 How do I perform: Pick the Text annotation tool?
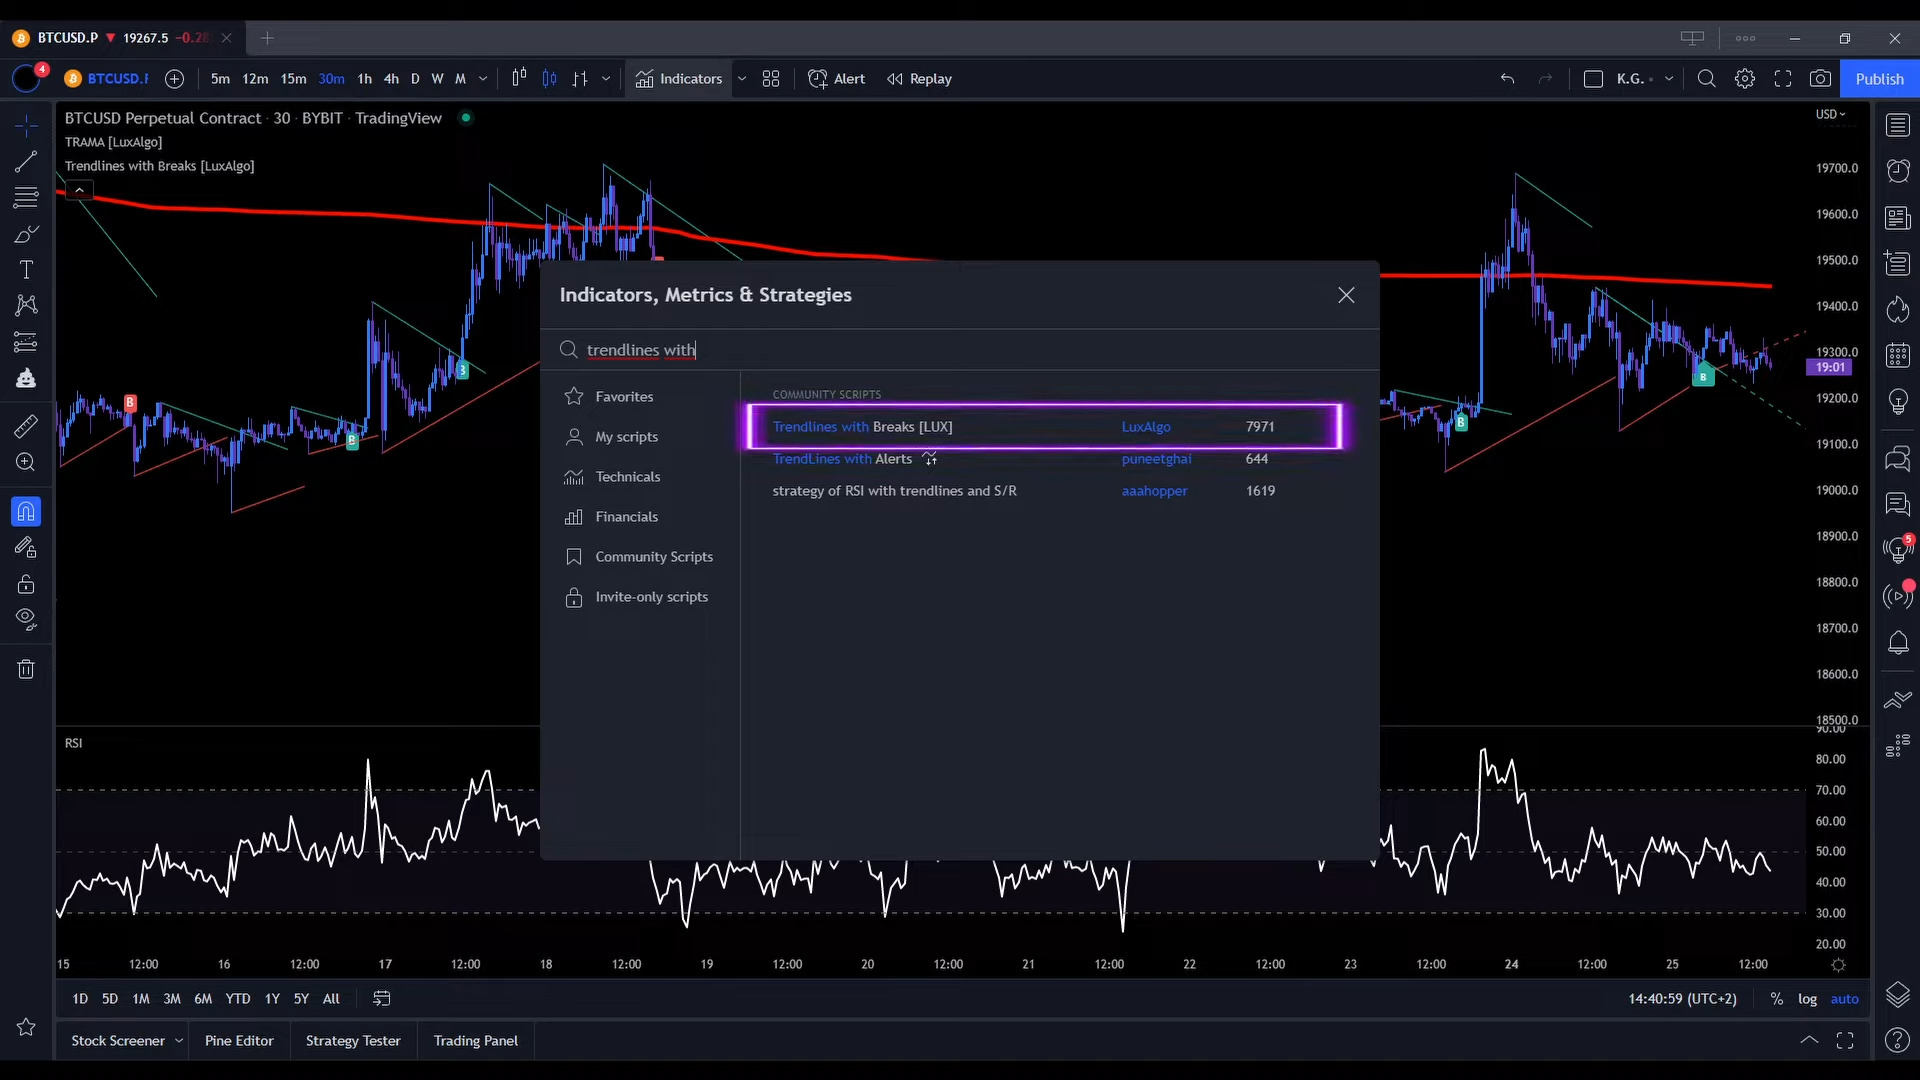[x=25, y=270]
